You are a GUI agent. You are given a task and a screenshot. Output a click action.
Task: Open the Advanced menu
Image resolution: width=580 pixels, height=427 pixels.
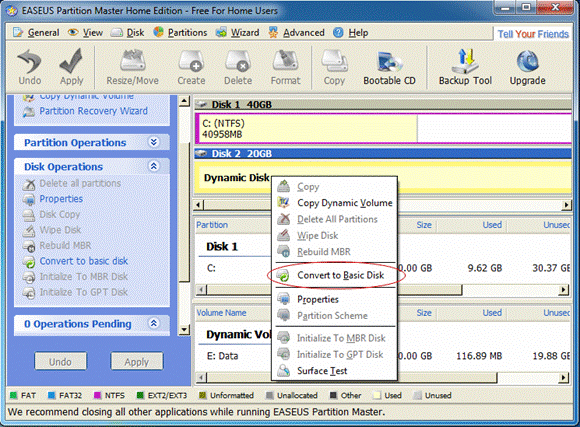pyautogui.click(x=297, y=33)
